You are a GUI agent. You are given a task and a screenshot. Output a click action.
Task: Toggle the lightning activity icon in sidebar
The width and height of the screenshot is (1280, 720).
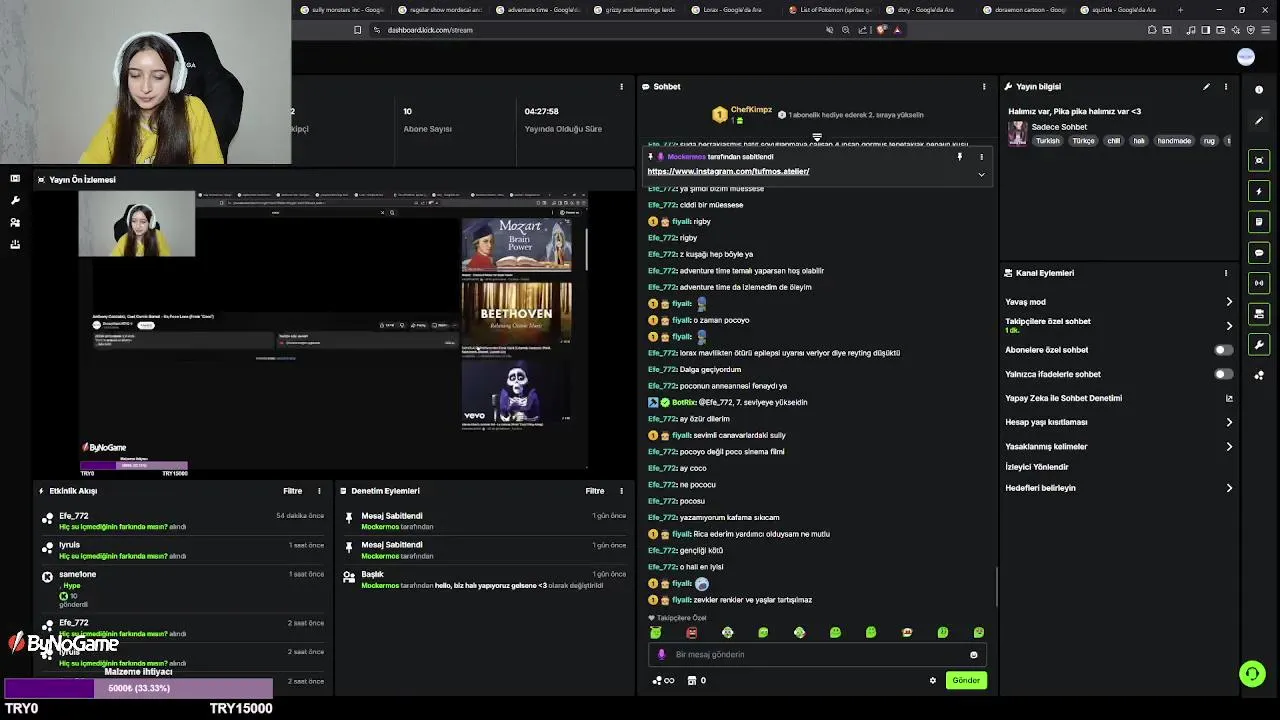[1259, 191]
